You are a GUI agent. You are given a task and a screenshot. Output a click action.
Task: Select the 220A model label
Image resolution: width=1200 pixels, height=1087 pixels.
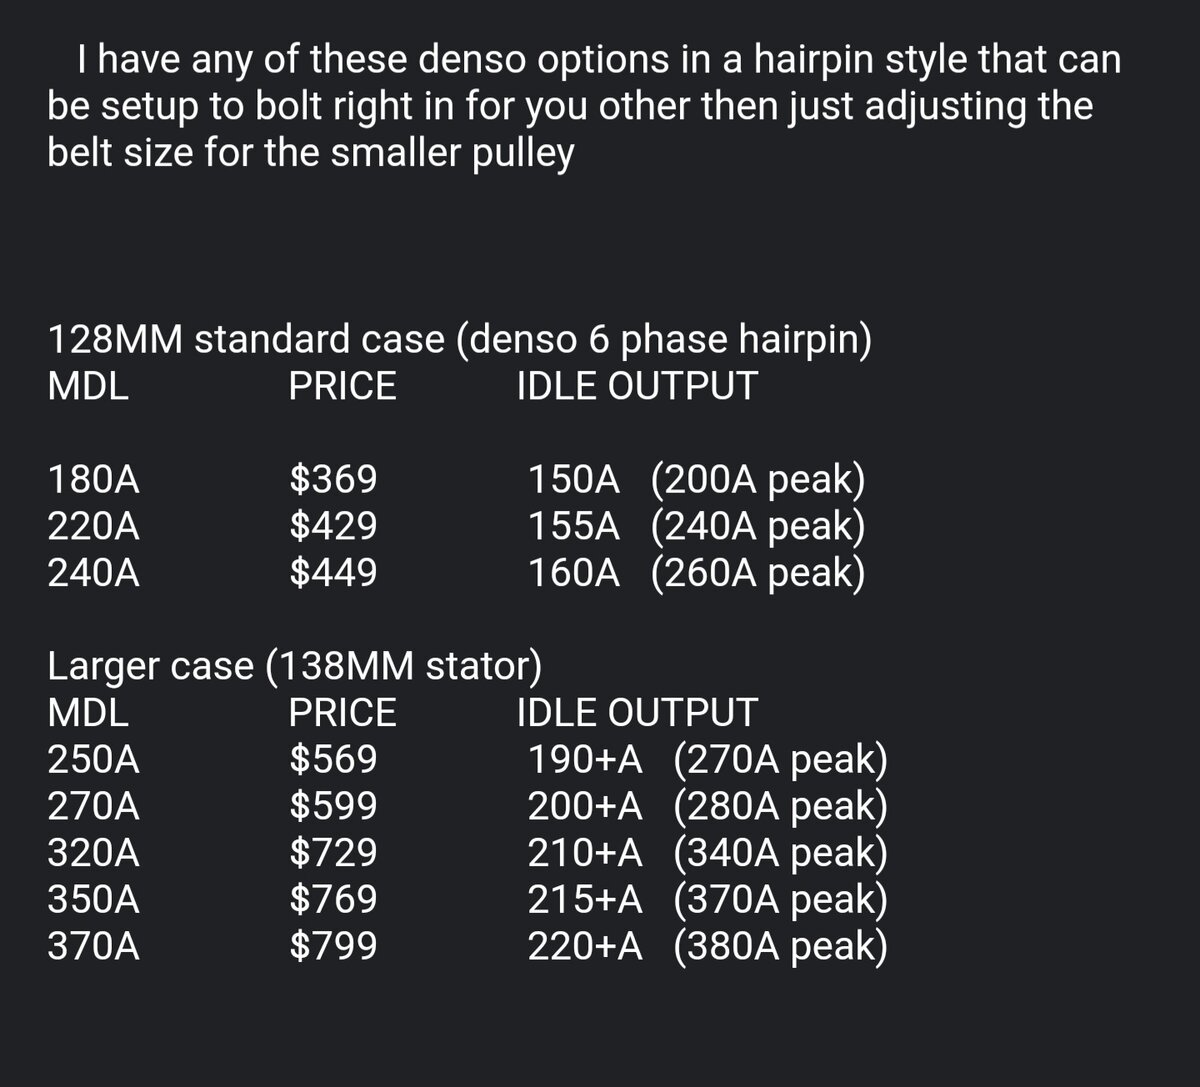click(x=94, y=526)
